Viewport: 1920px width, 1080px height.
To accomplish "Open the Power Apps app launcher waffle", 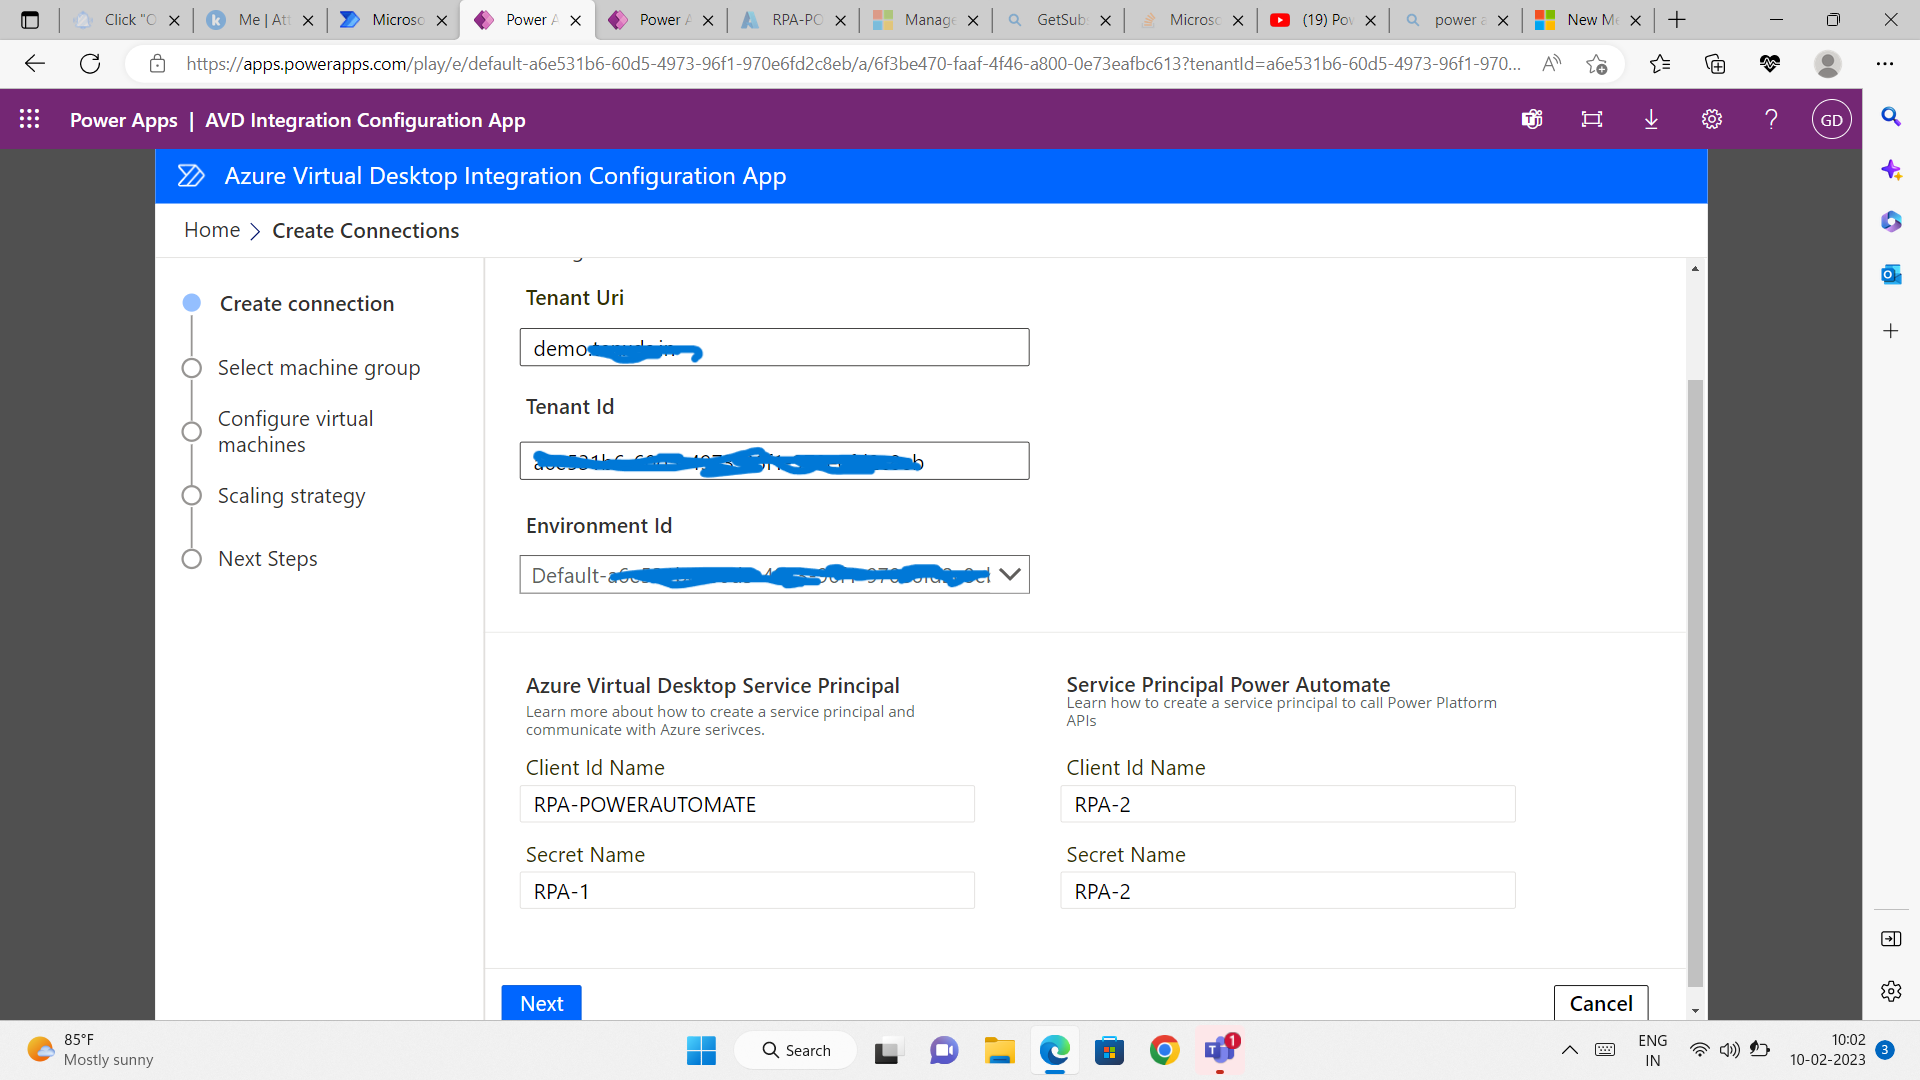I will (x=29, y=119).
